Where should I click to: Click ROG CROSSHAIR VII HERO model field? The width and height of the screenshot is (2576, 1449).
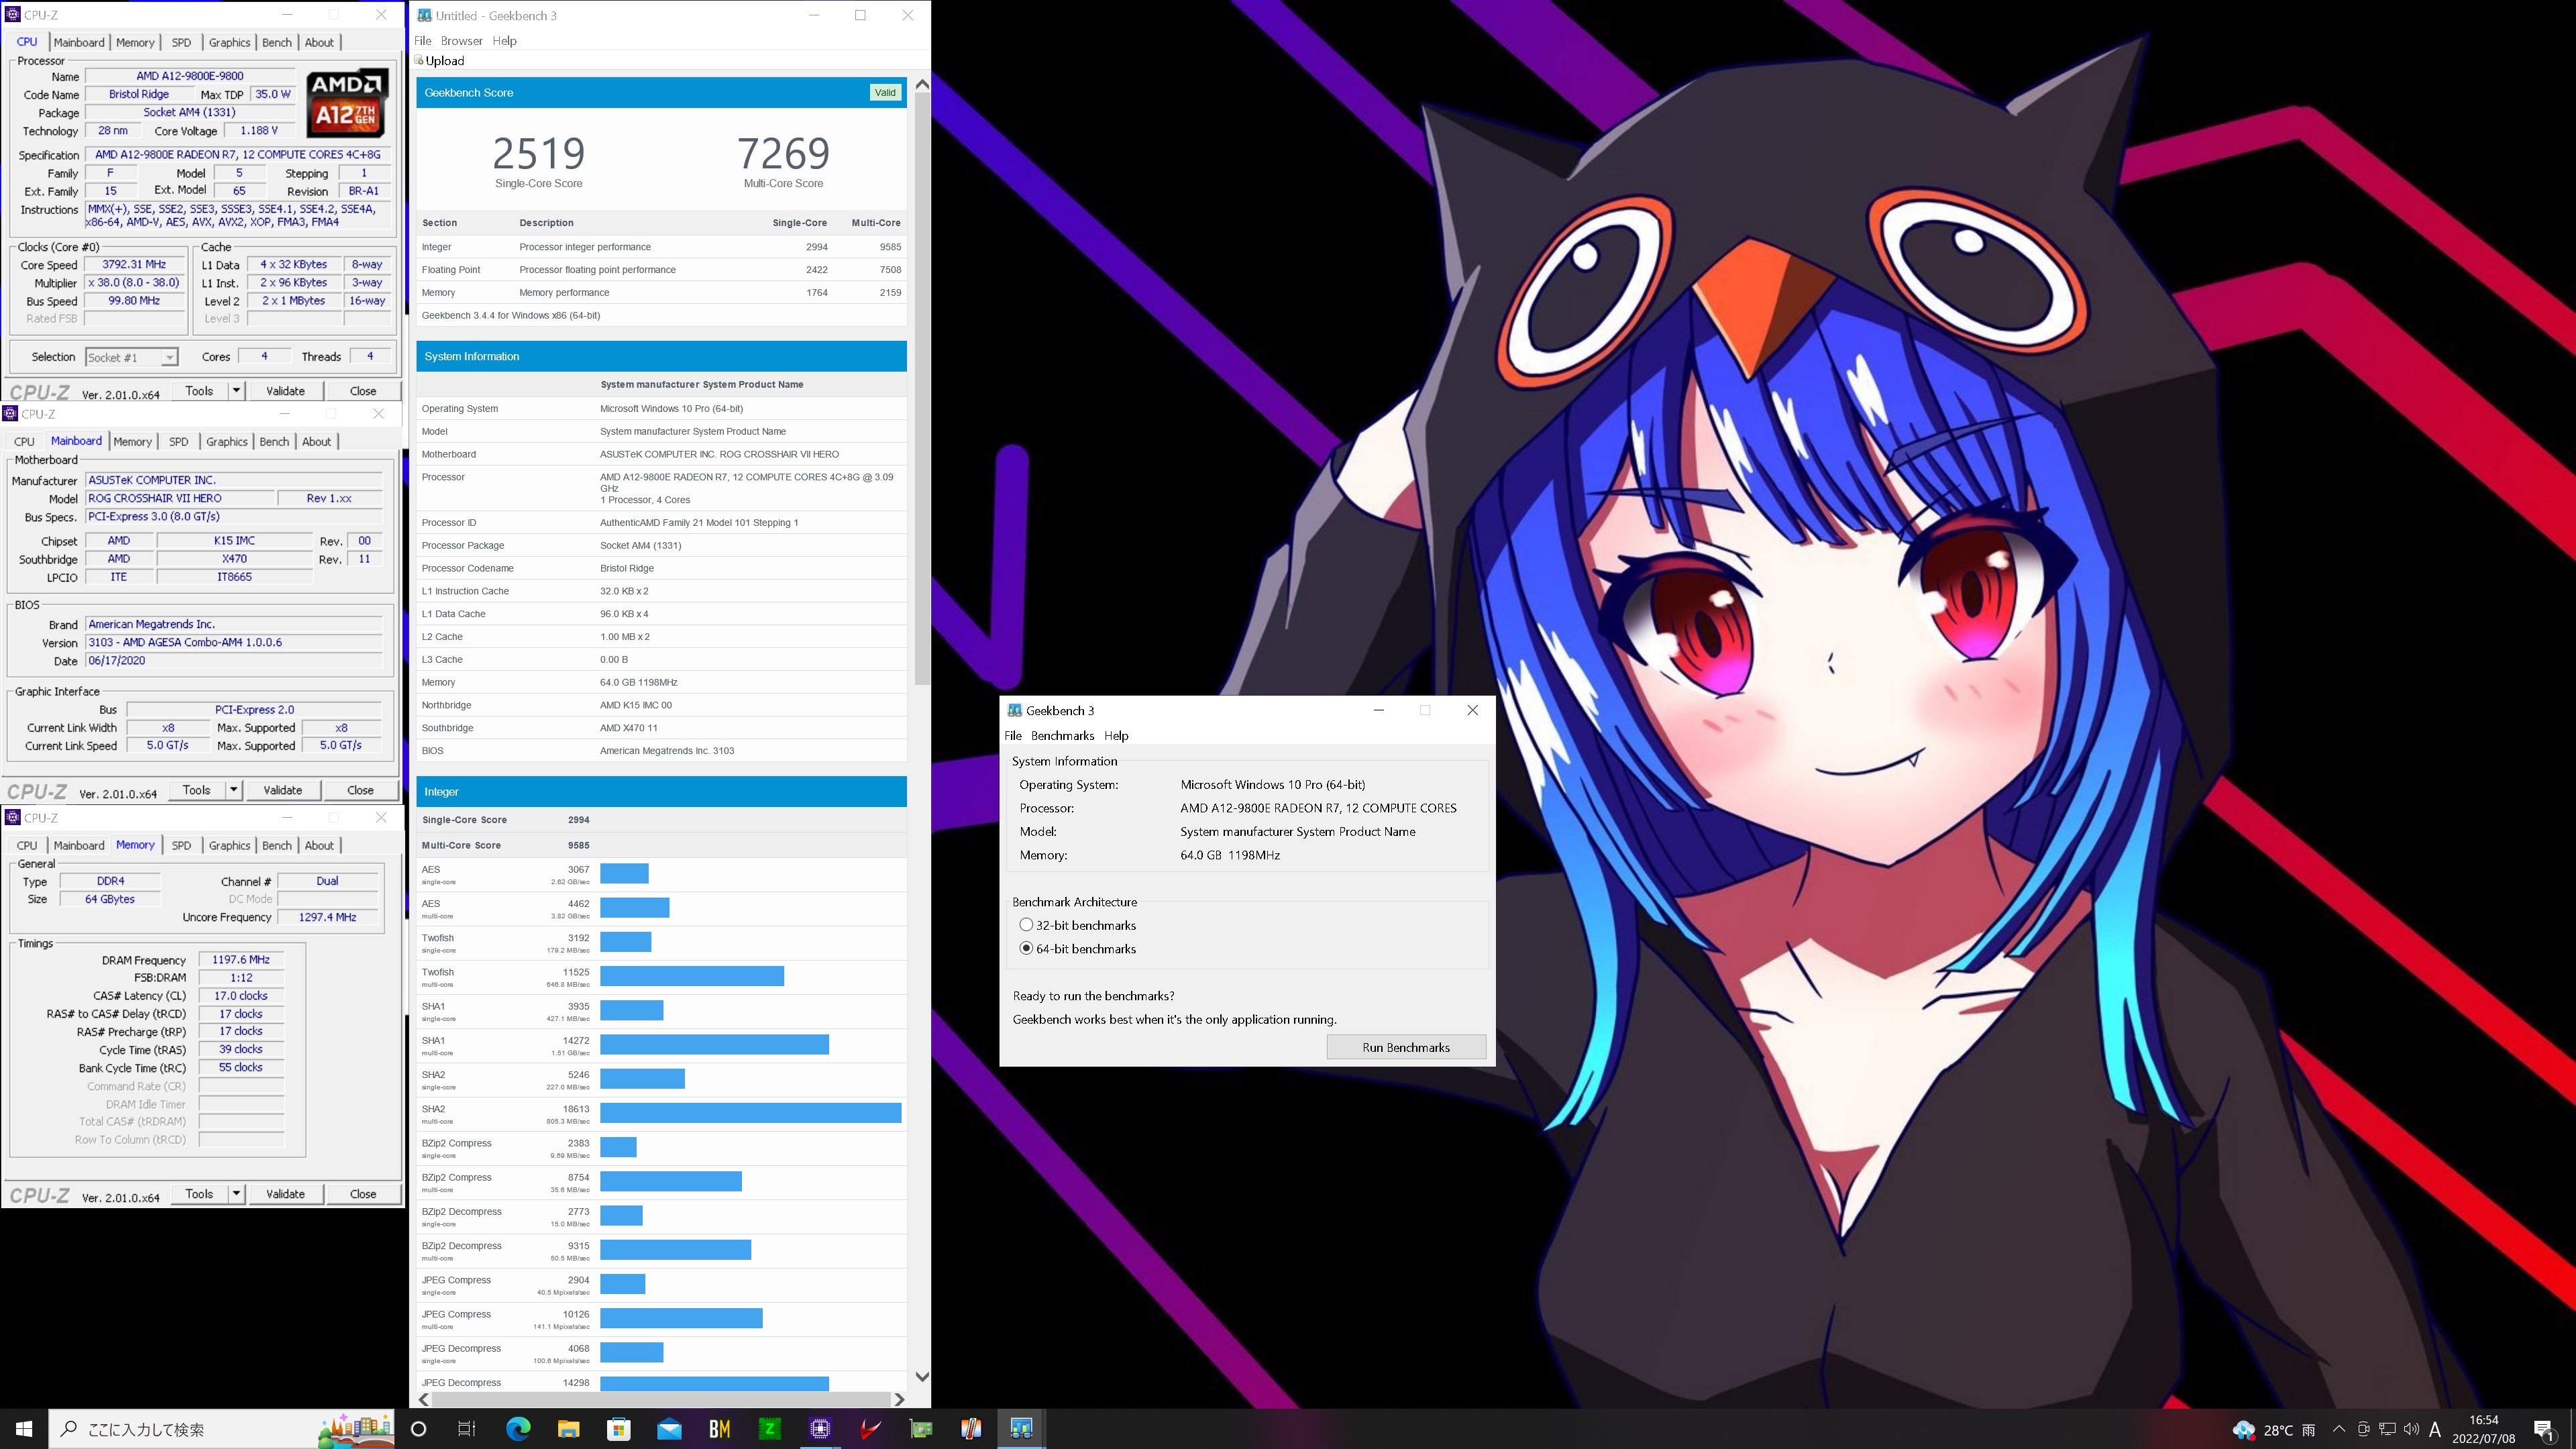179,498
